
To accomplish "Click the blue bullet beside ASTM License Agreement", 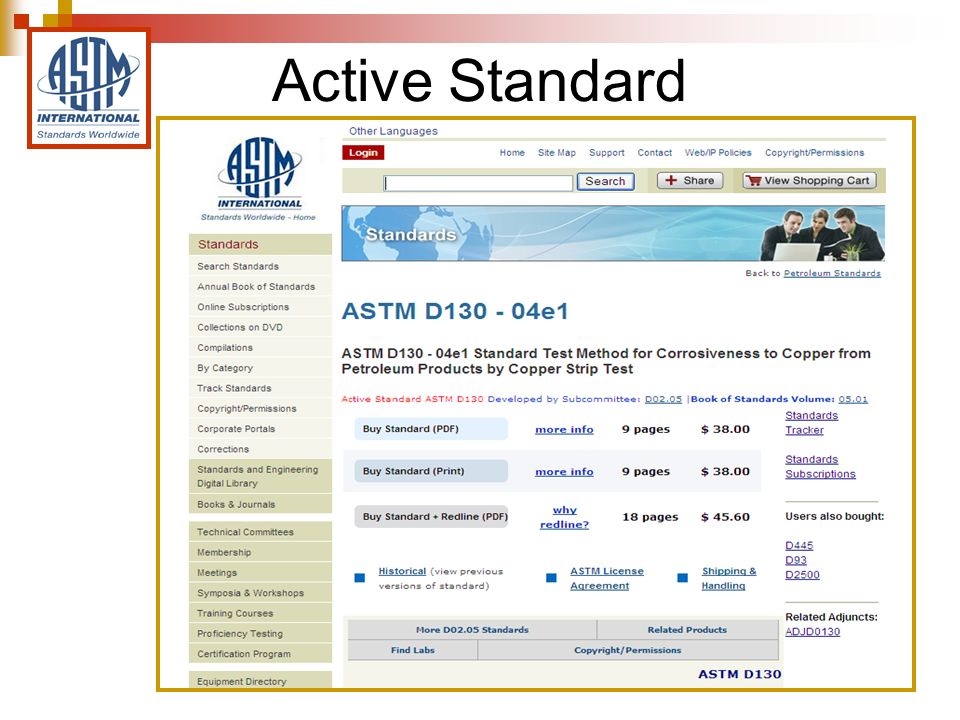I will (551, 577).
